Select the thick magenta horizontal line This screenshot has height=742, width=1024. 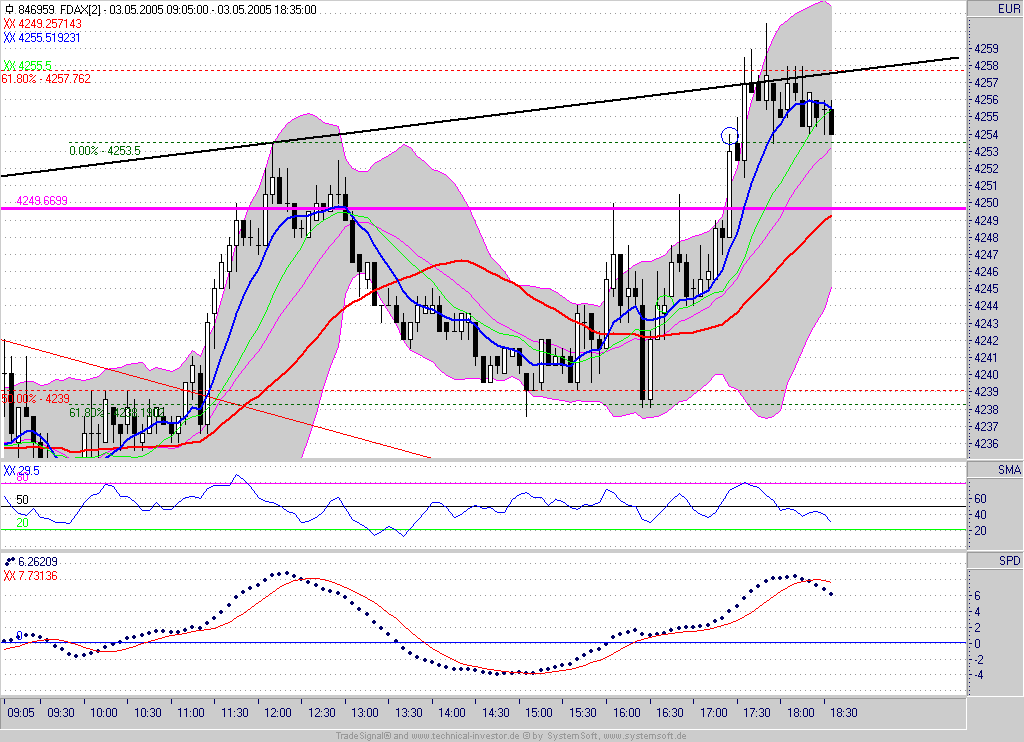(x=483, y=208)
